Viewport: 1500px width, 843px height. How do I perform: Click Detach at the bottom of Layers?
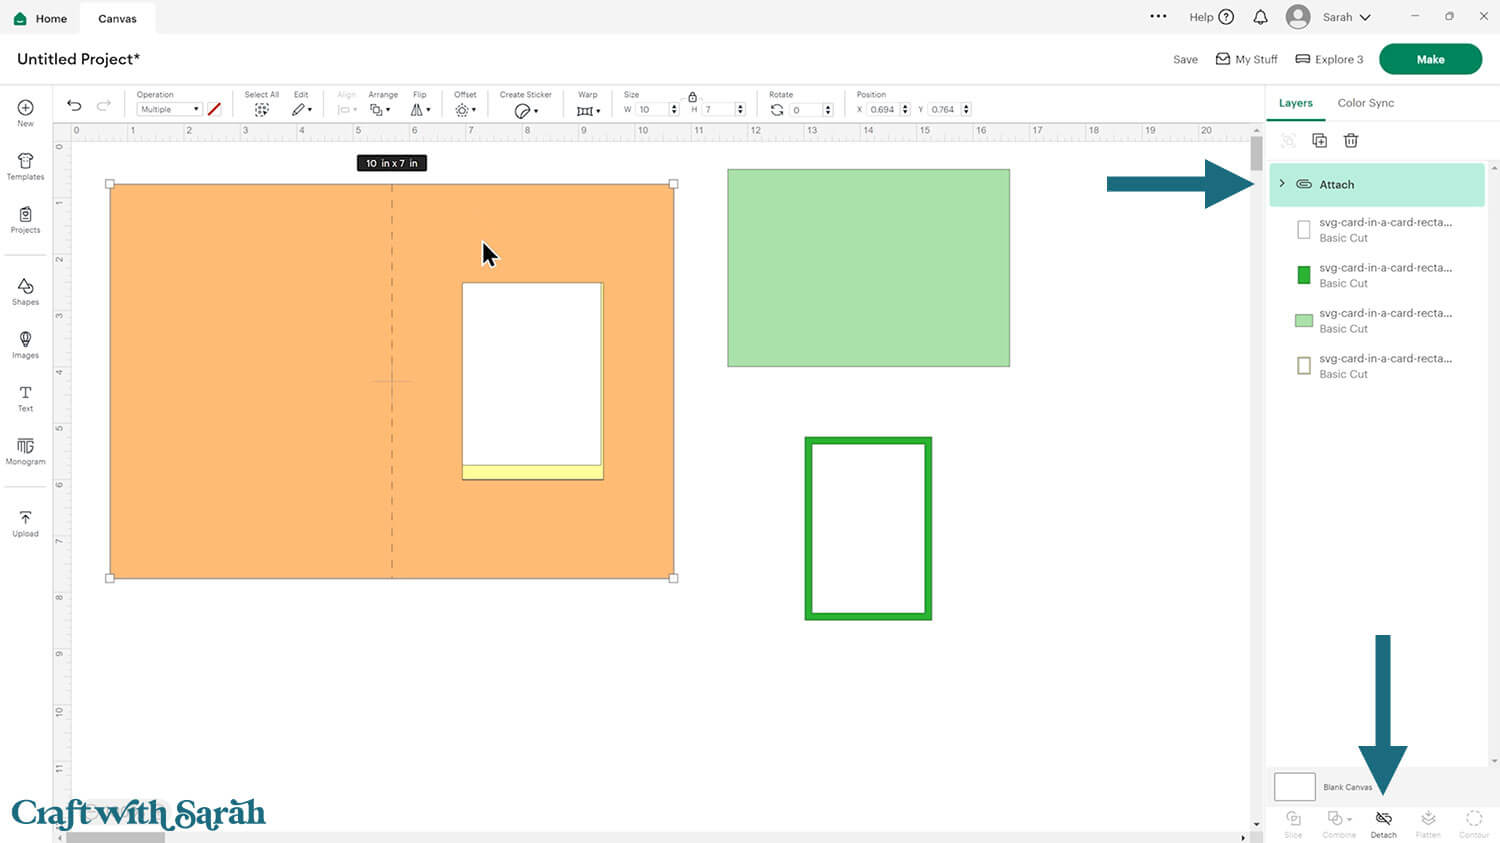(1383, 823)
